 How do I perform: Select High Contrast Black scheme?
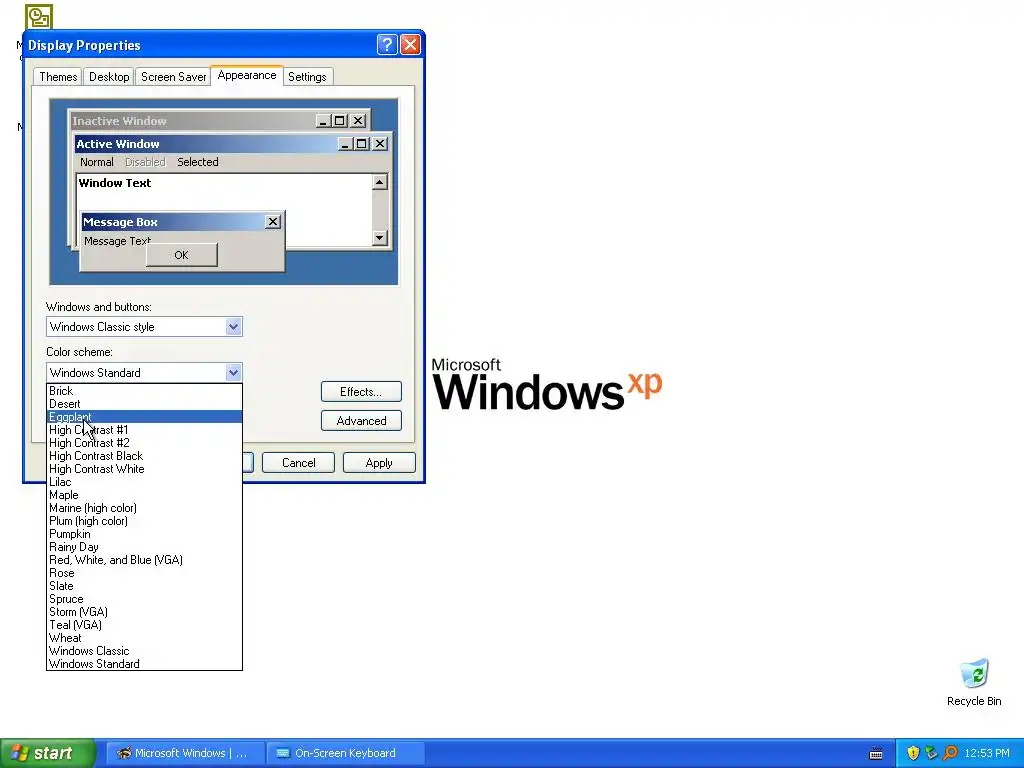click(x=144, y=456)
